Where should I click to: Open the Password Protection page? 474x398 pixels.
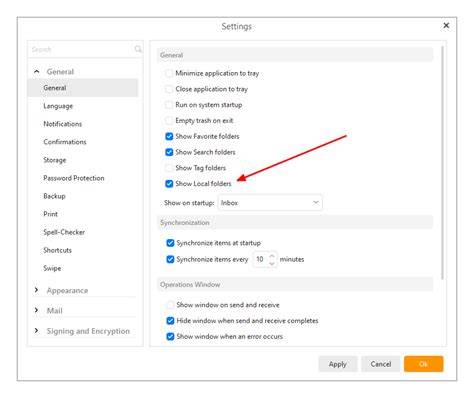click(x=74, y=178)
